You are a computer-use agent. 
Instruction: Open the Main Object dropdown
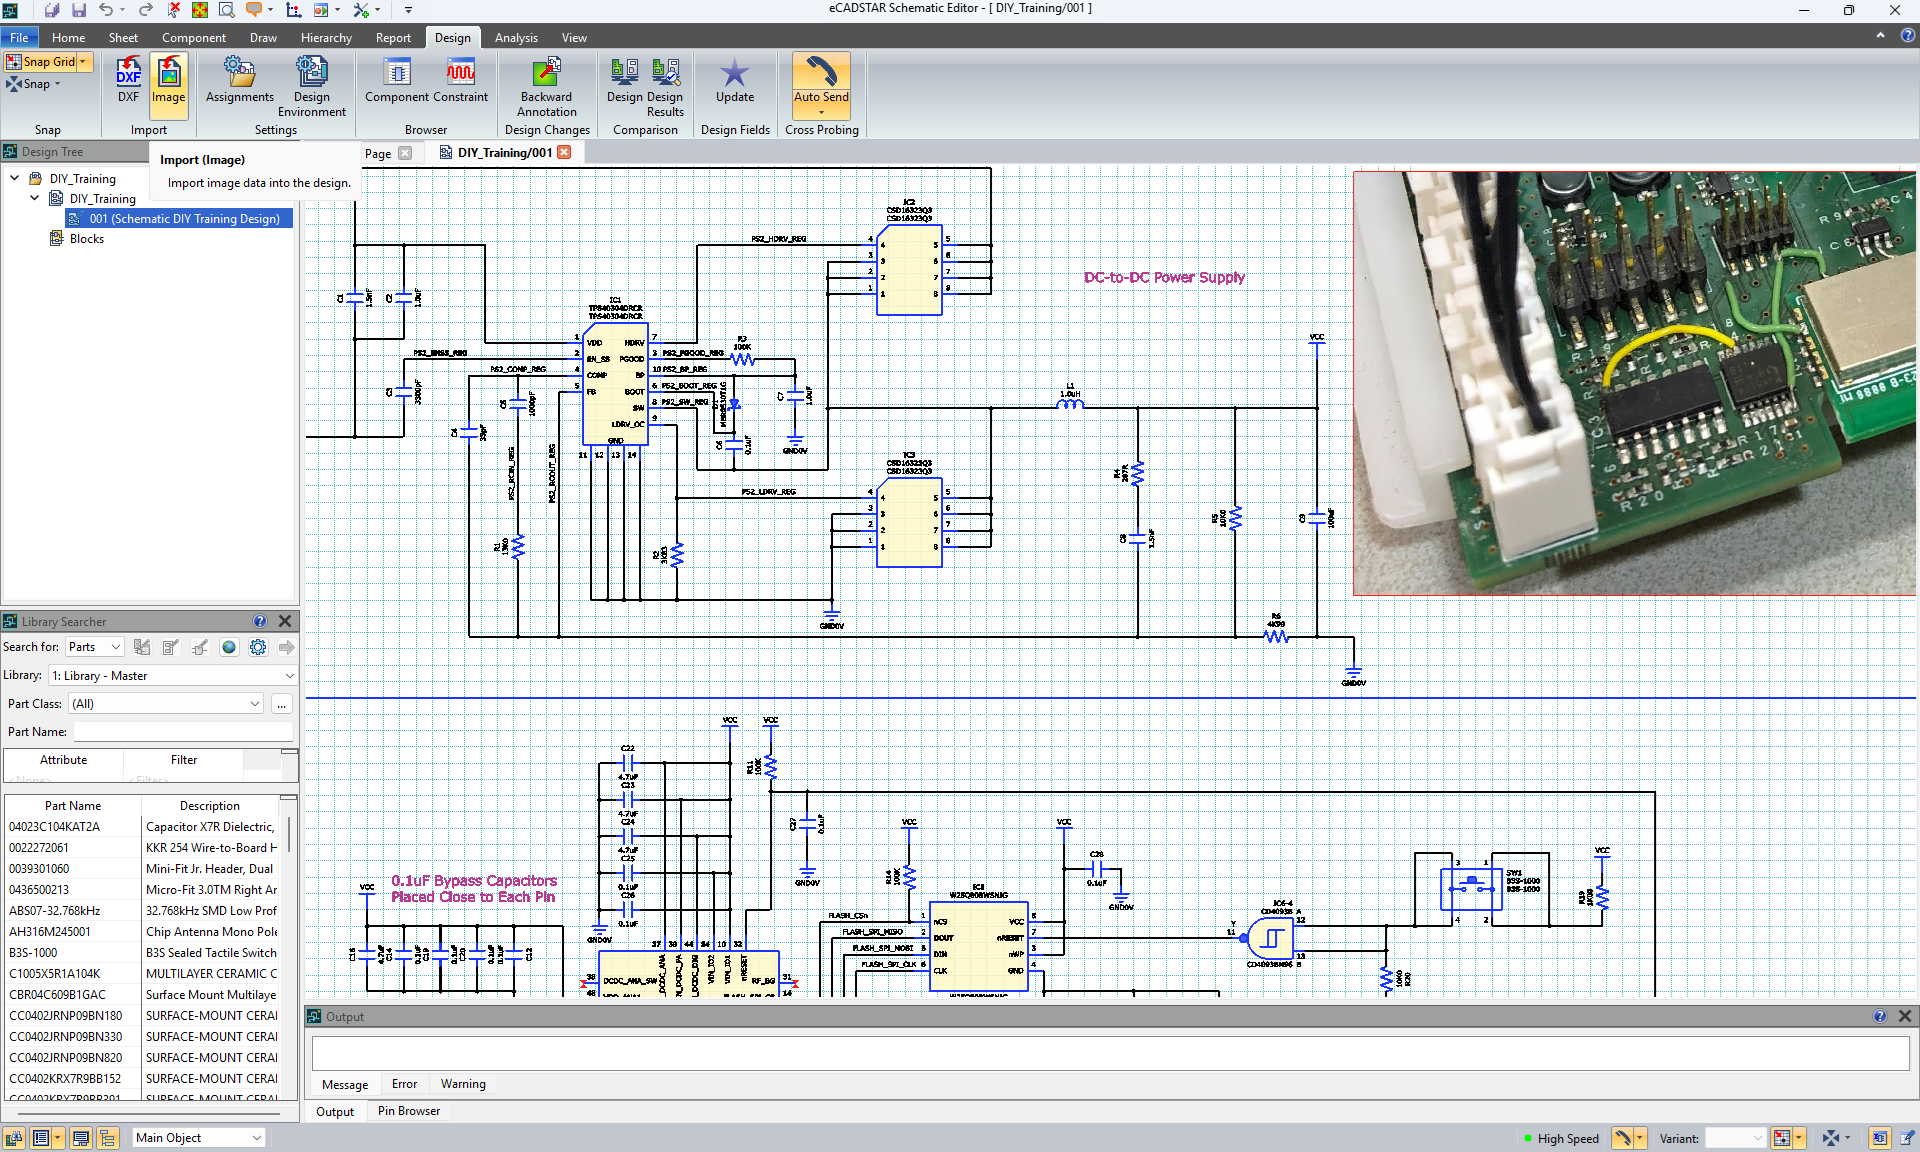199,1138
